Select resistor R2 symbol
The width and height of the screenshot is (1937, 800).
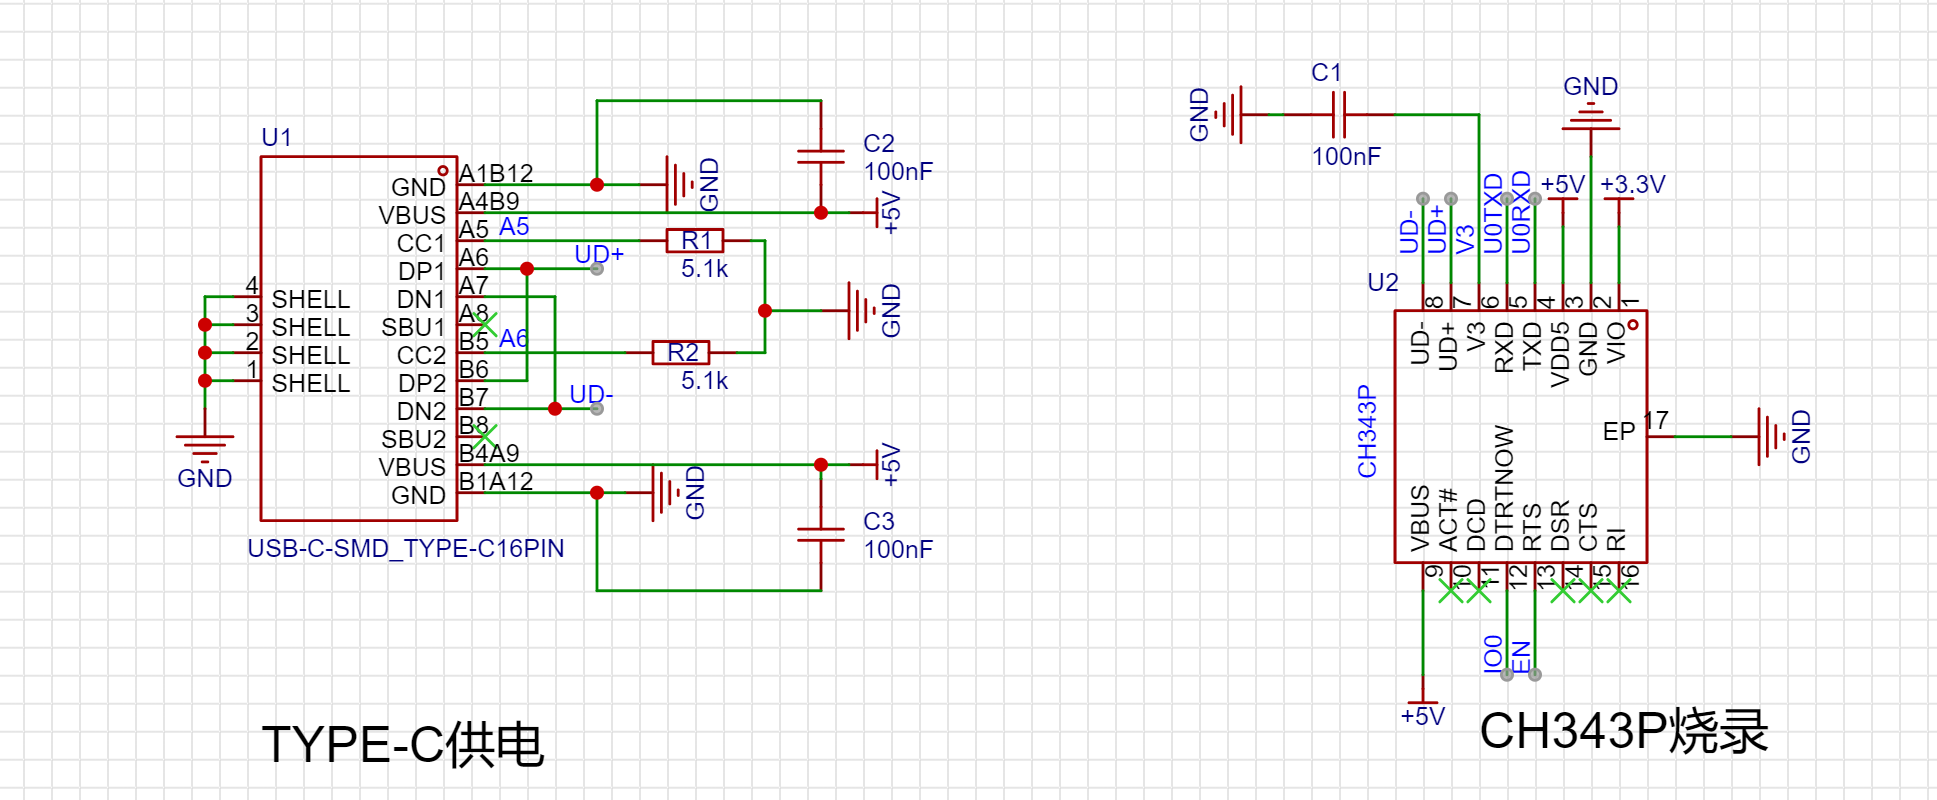pos(680,353)
